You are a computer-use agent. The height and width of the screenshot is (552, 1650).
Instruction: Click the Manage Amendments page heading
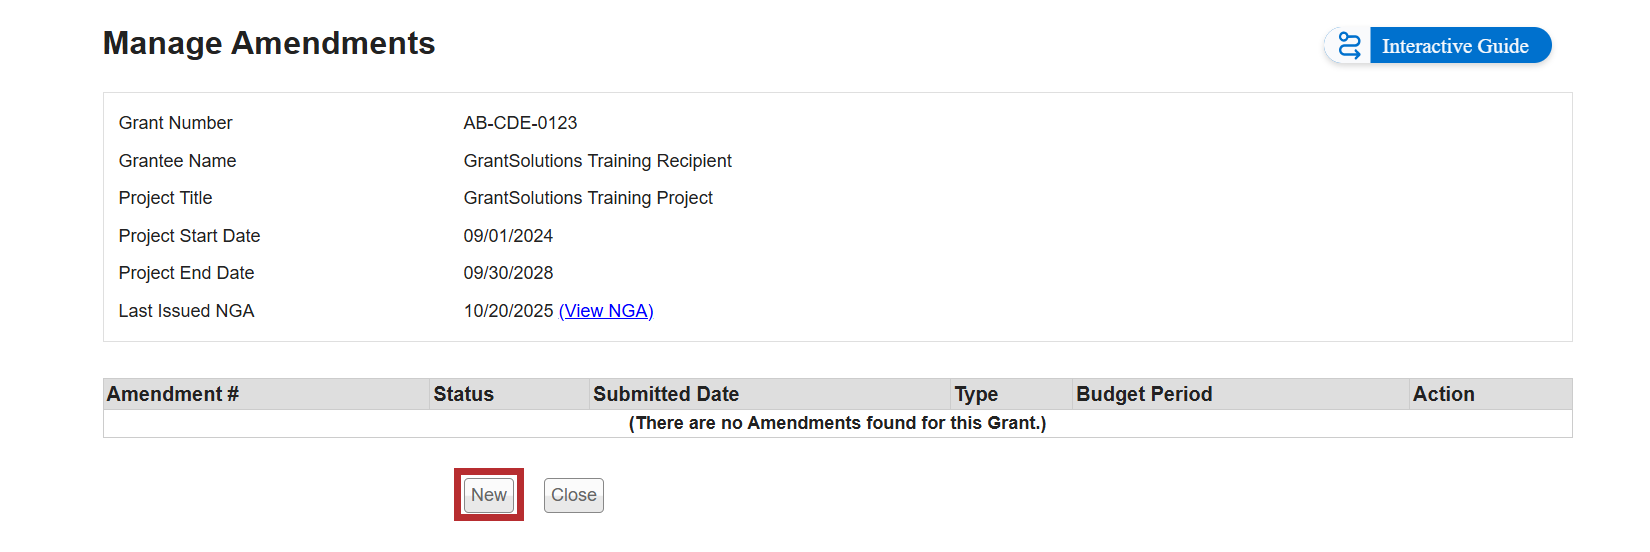click(x=269, y=43)
